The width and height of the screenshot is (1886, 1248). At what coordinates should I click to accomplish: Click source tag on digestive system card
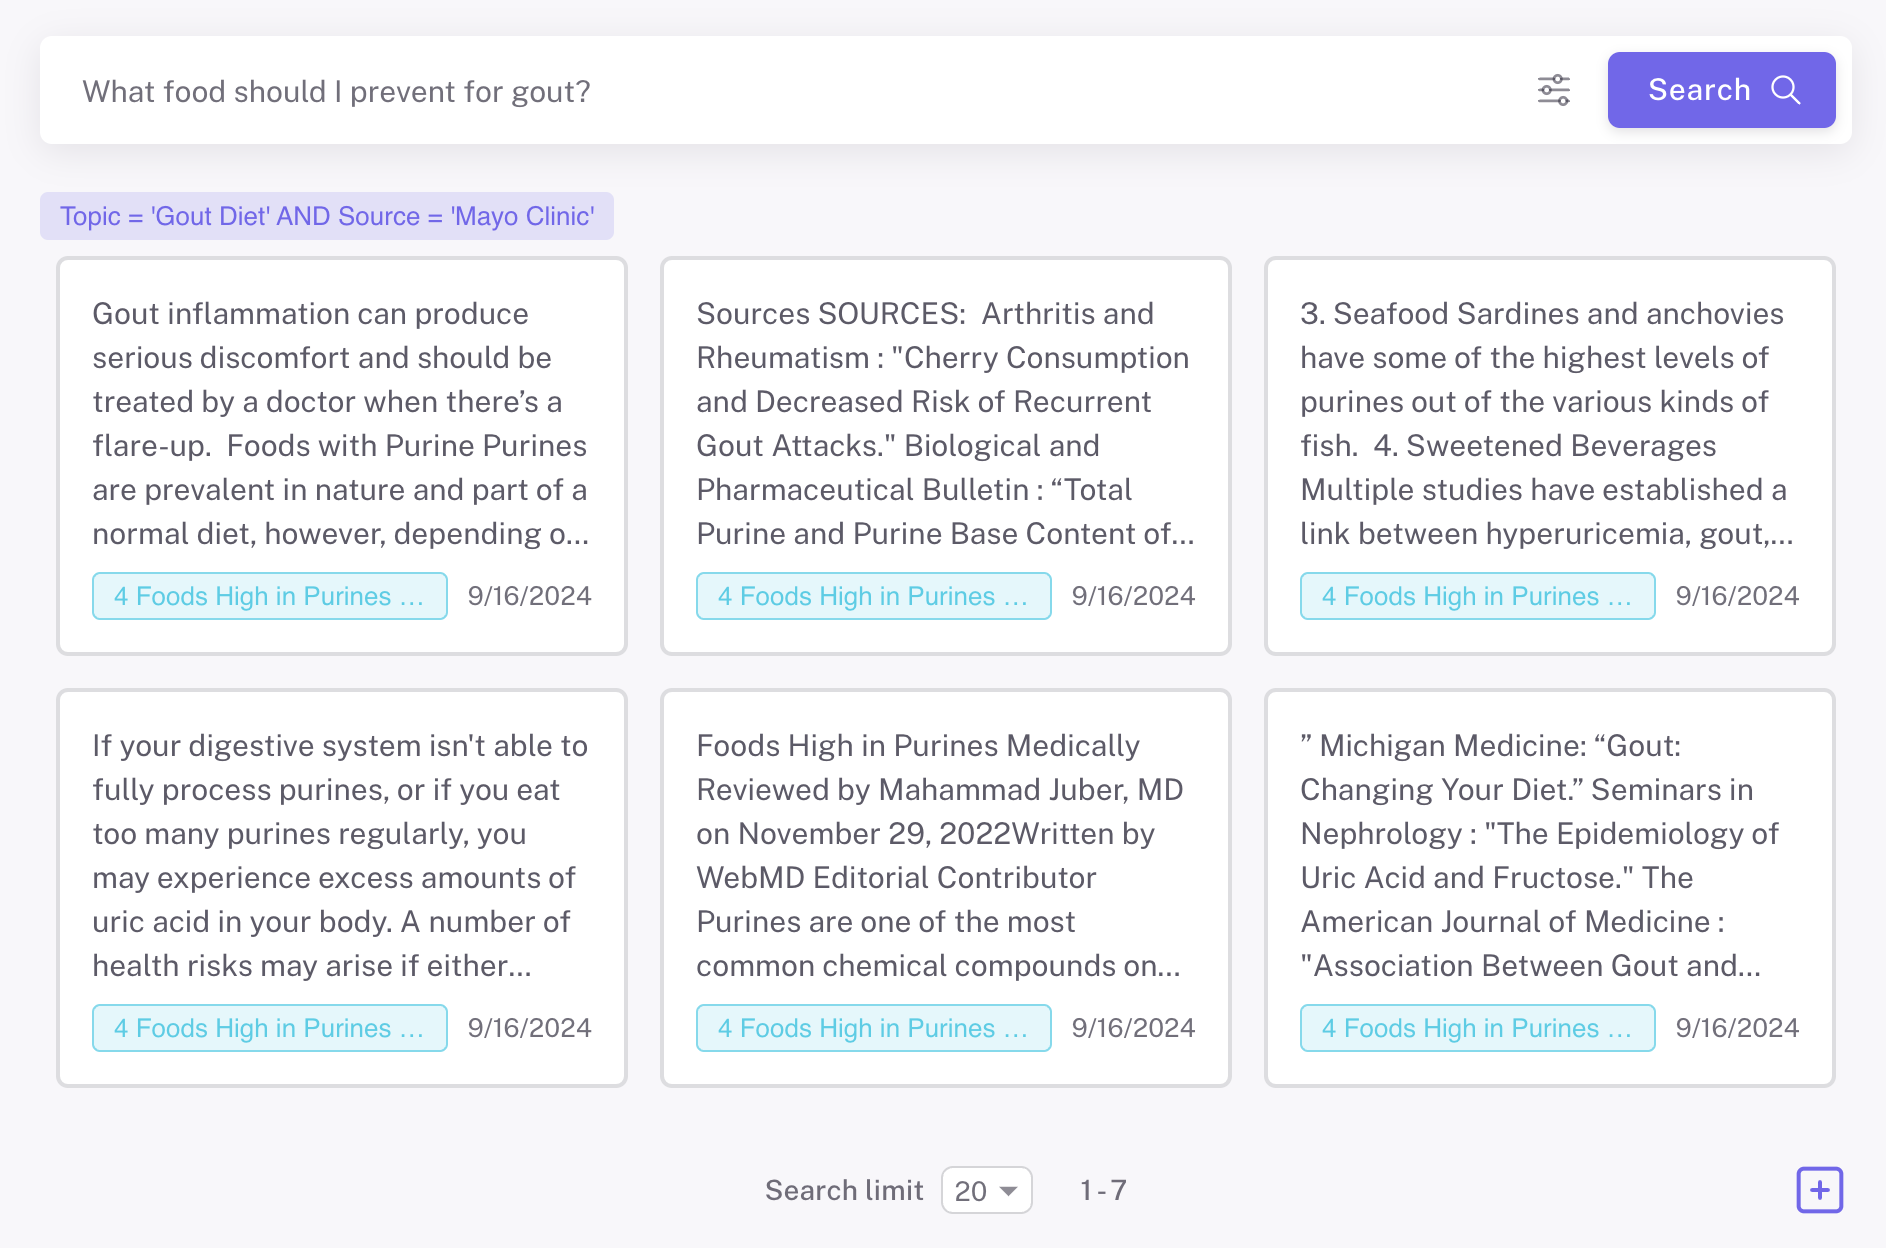pyautogui.click(x=269, y=1028)
